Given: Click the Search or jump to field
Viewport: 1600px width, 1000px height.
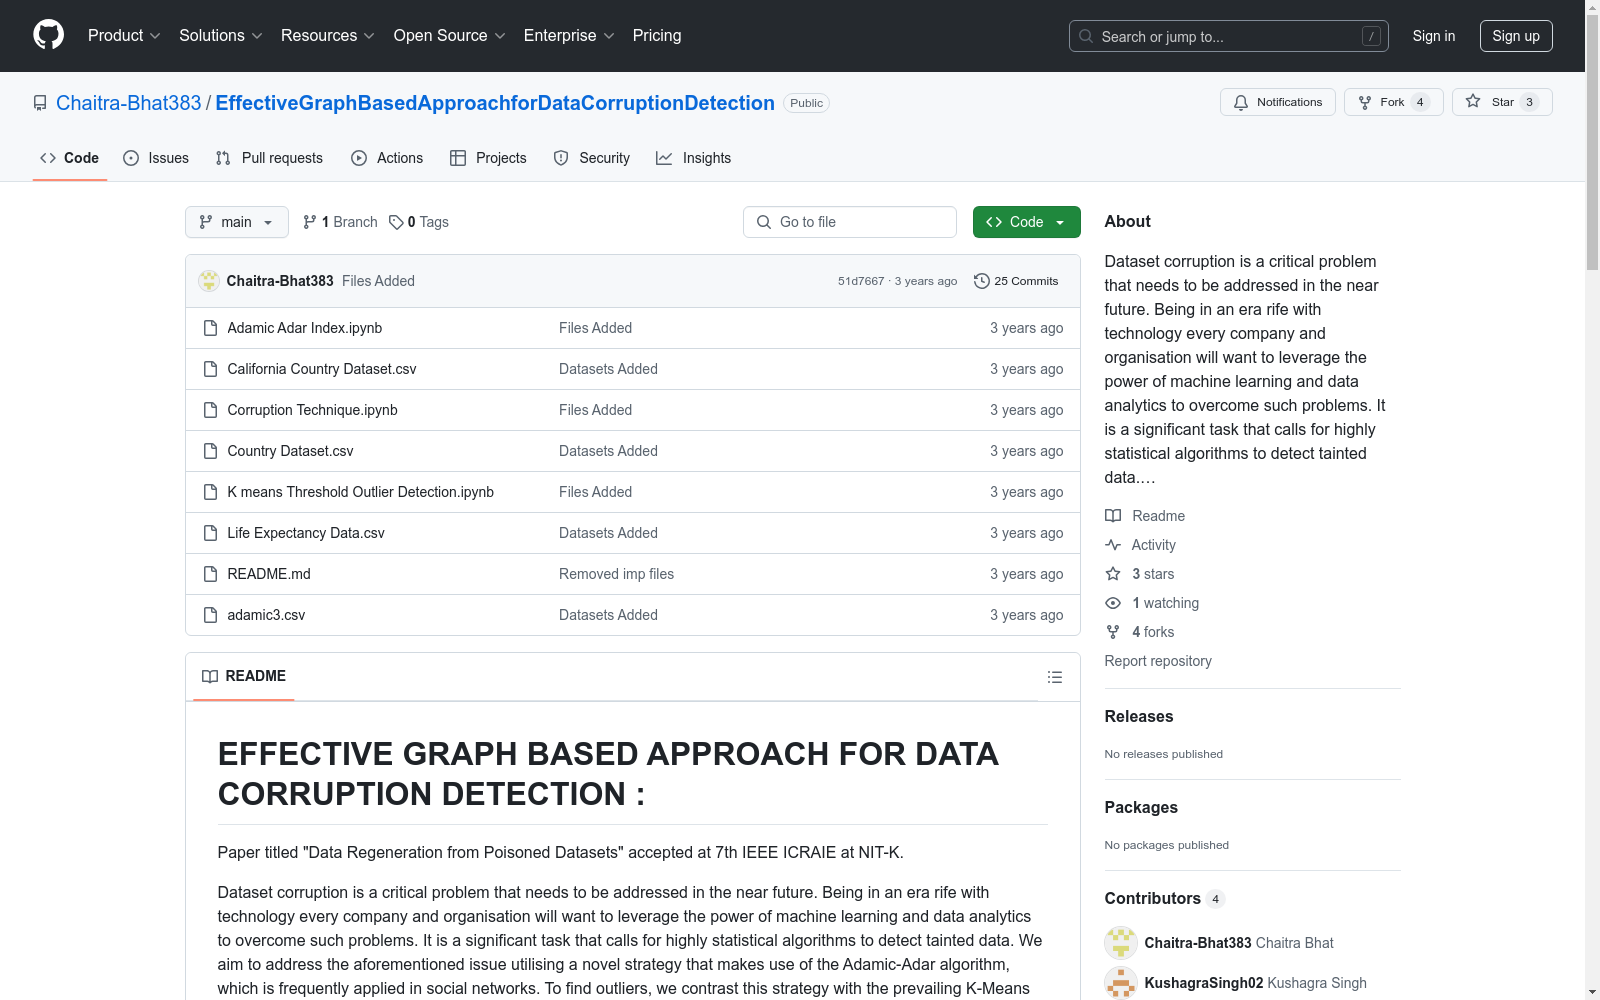Looking at the screenshot, I should [1229, 36].
